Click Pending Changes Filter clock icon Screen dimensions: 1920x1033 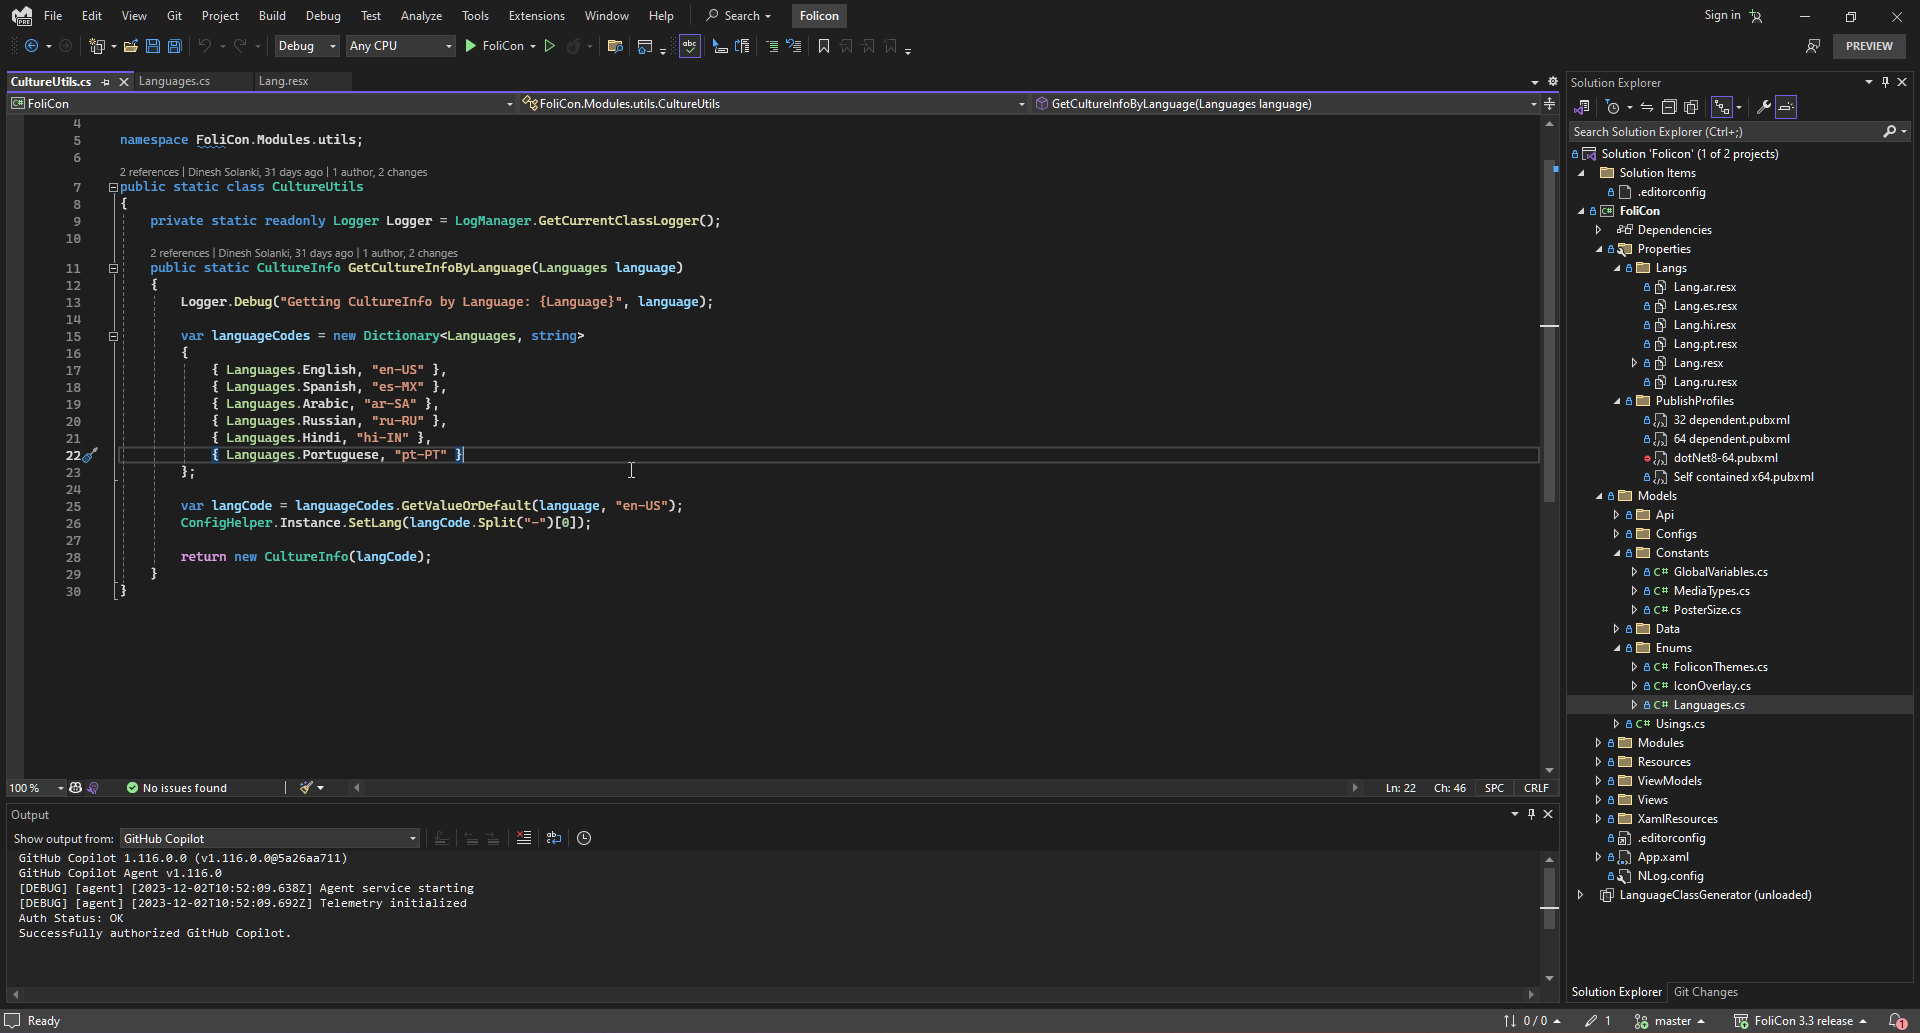tap(1612, 107)
